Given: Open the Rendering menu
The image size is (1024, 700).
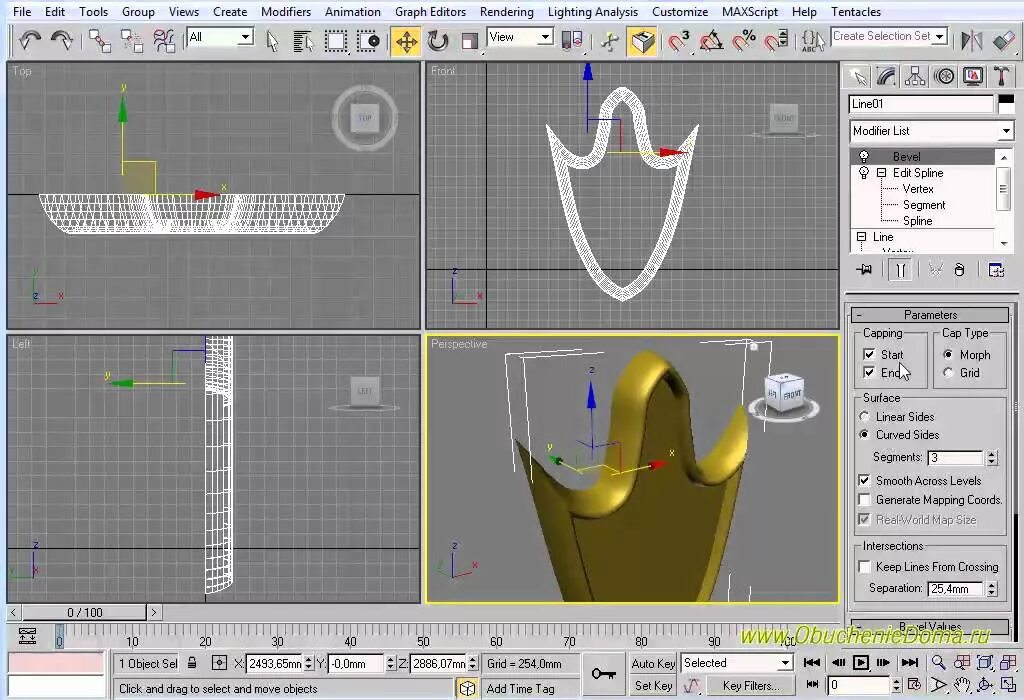Looking at the screenshot, I should click(x=506, y=12).
